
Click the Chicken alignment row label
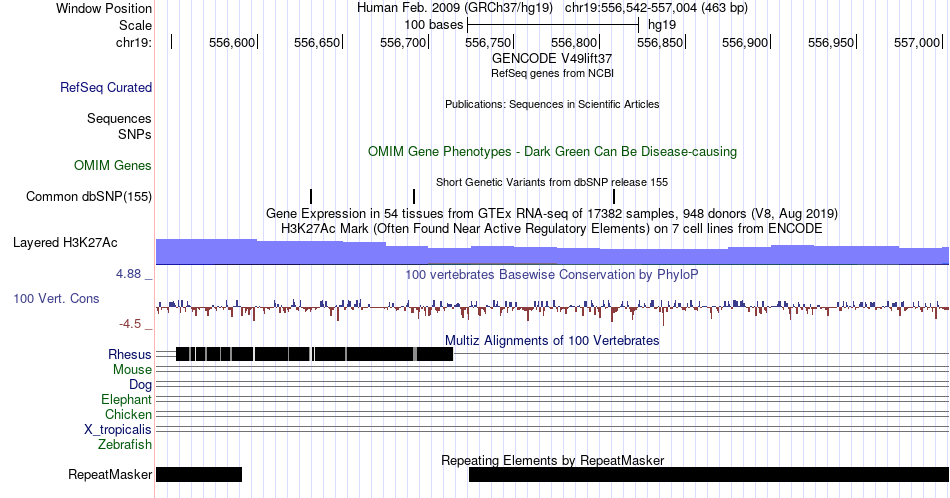pyautogui.click(x=128, y=414)
